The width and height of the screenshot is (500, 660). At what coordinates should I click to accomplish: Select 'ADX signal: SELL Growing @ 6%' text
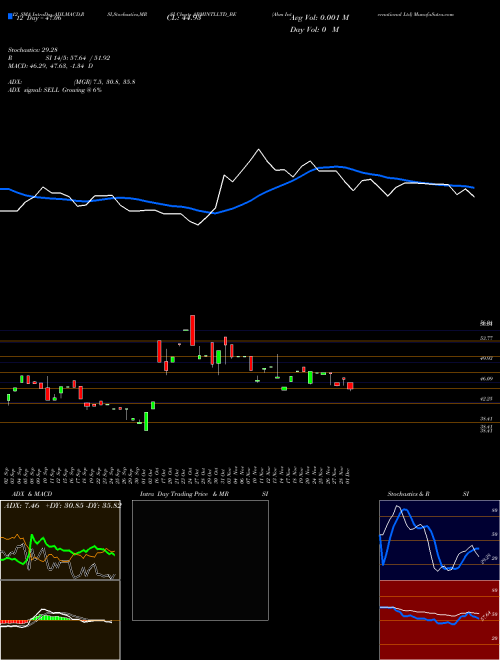click(x=55, y=90)
